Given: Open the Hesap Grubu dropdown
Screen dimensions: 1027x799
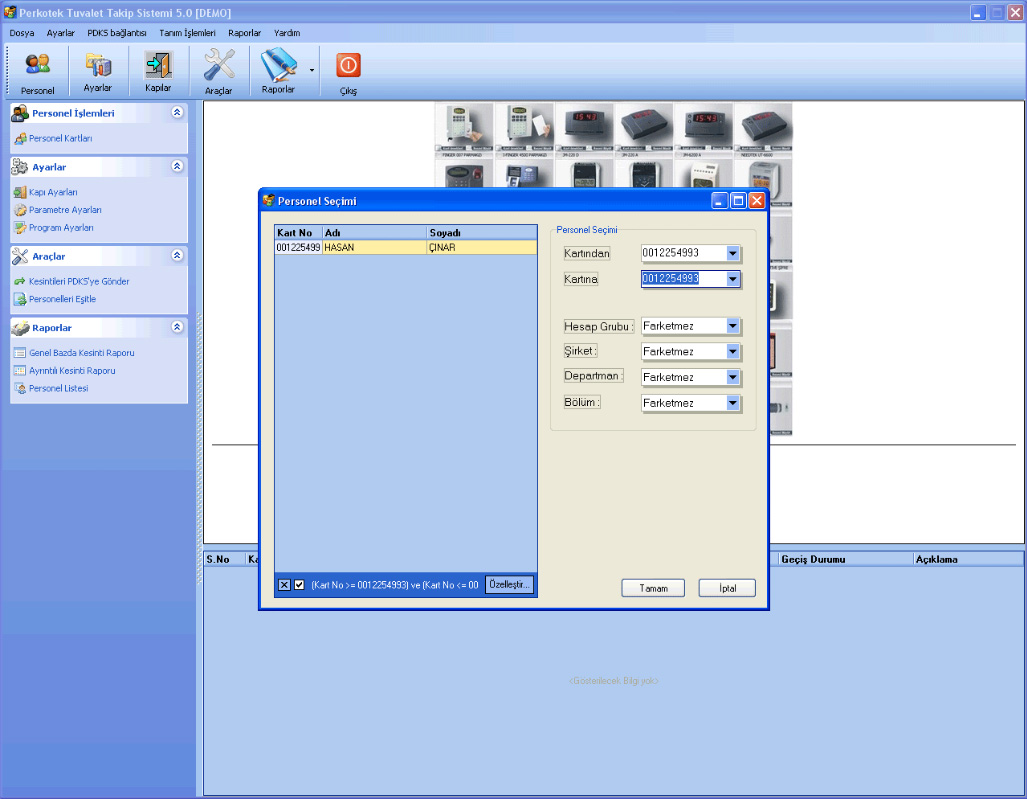Looking at the screenshot, I should (733, 325).
